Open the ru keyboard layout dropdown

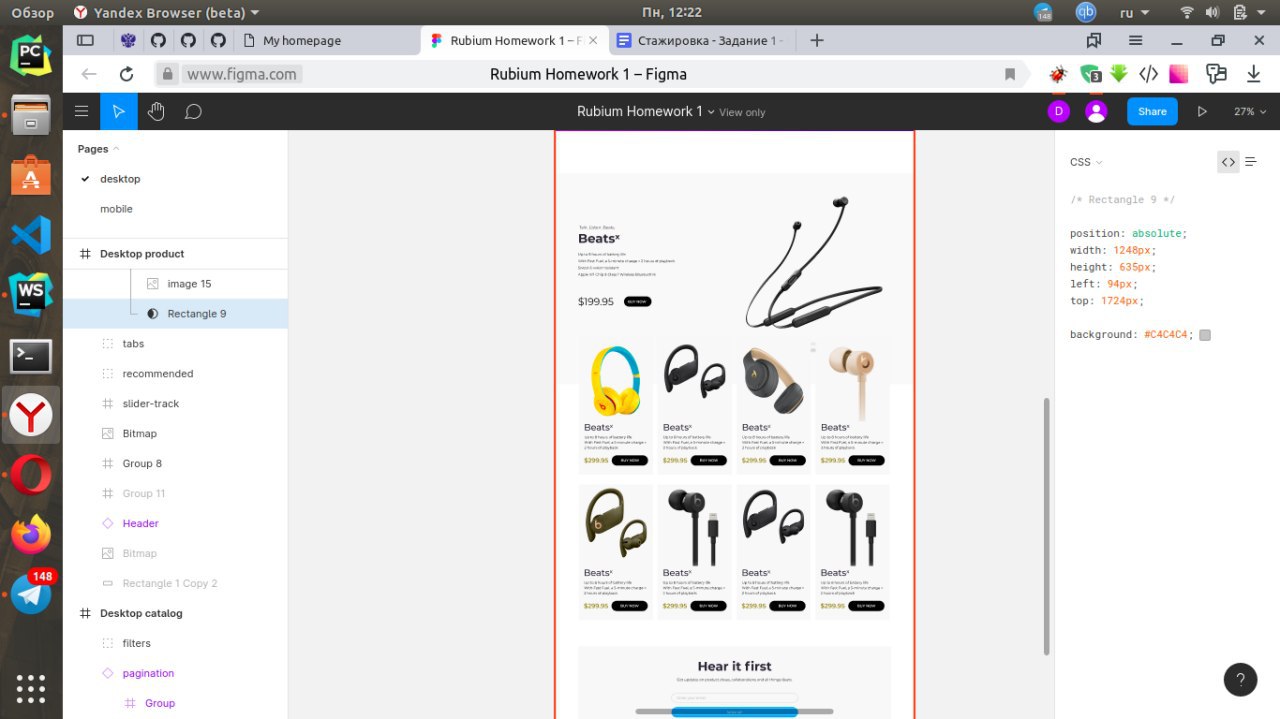click(1133, 13)
